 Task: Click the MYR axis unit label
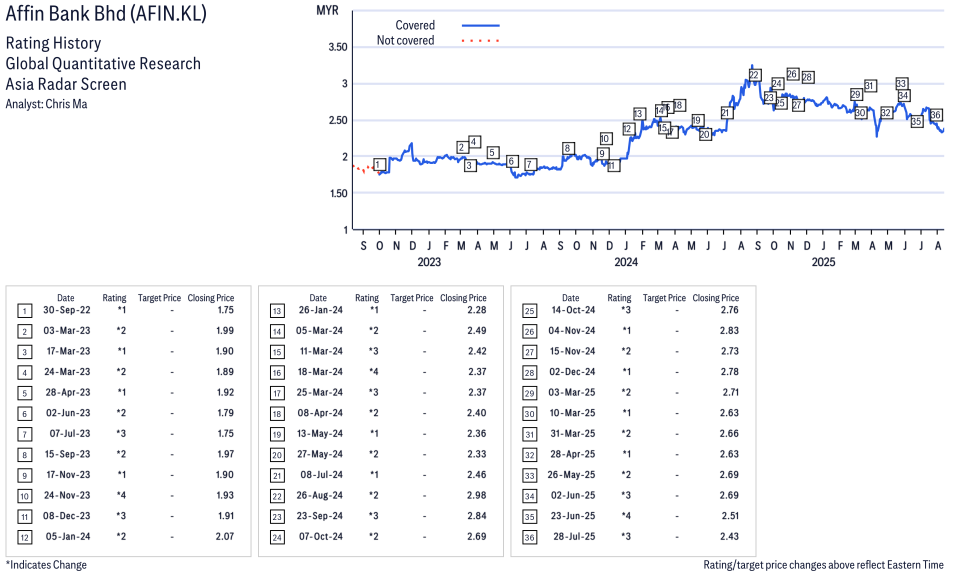point(327,11)
